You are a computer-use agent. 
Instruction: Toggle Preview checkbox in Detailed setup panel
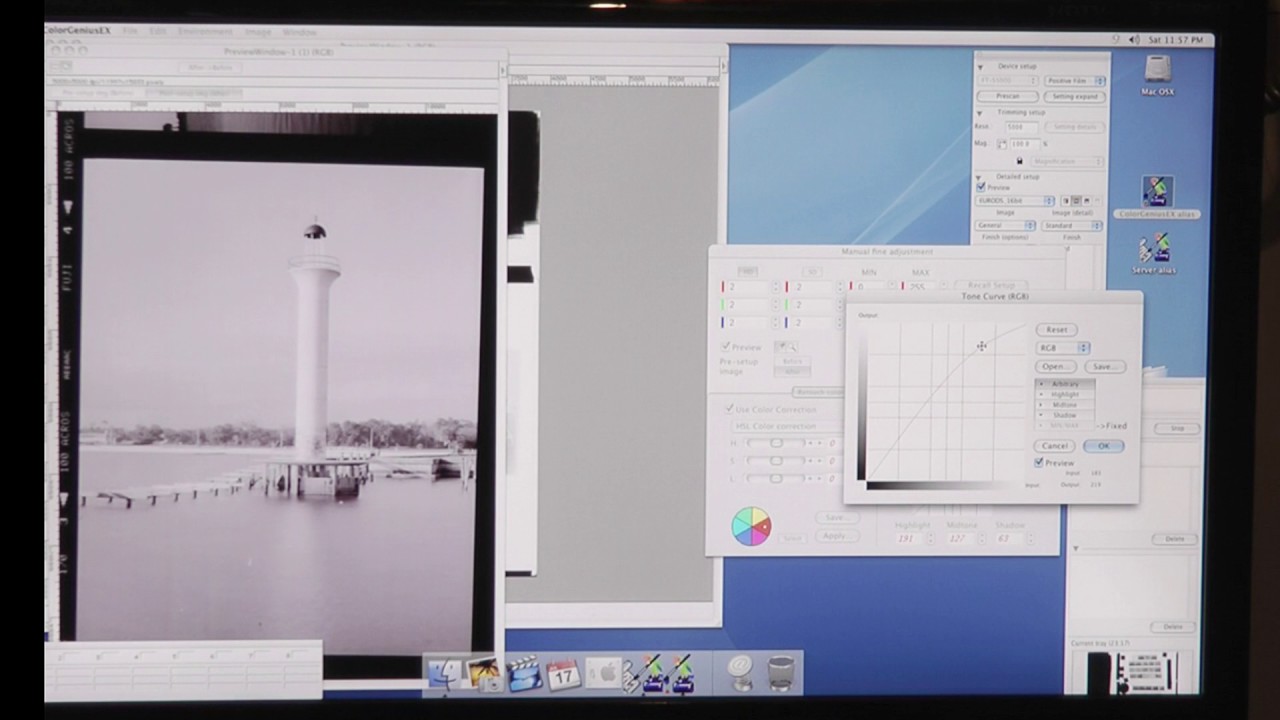981,187
